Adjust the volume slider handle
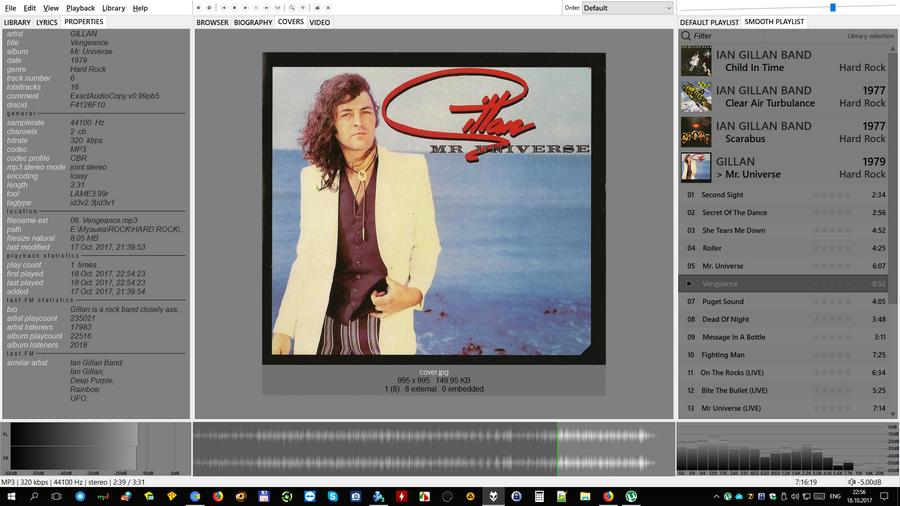The image size is (900, 506). point(832,7)
